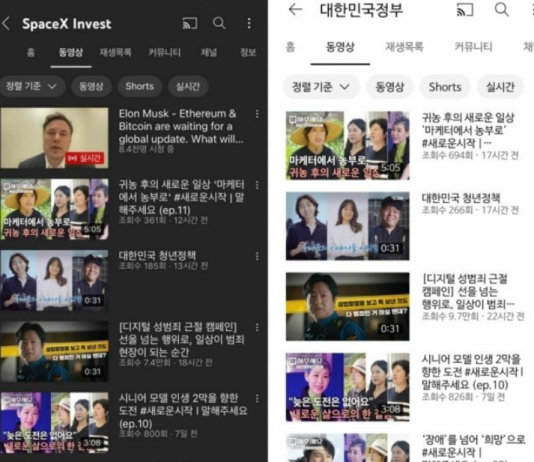534x462 pixels.
Task: Tap the search icon on 대한민국정부 channel
Action: pos(502,10)
